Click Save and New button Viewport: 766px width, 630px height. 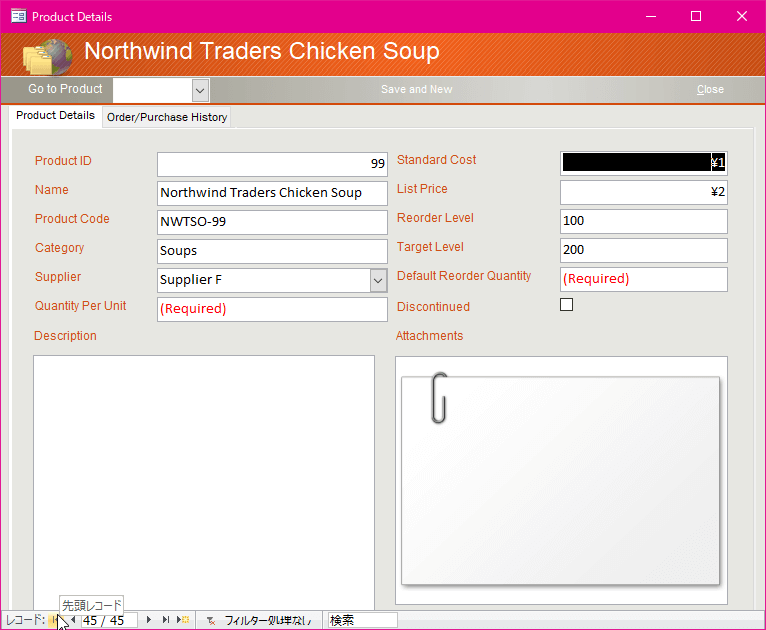(x=417, y=89)
